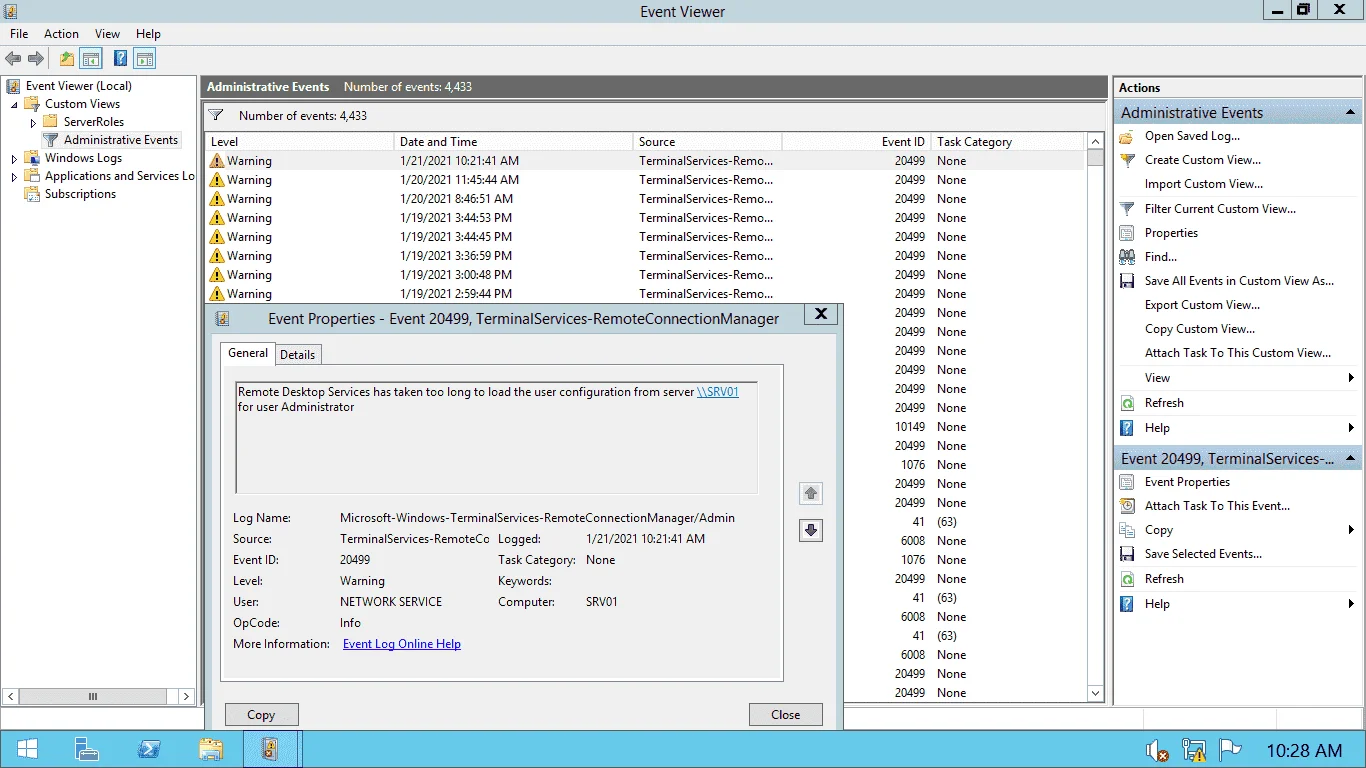
Task: Click the Close button in the Event Properties dialog
Action: coord(786,715)
